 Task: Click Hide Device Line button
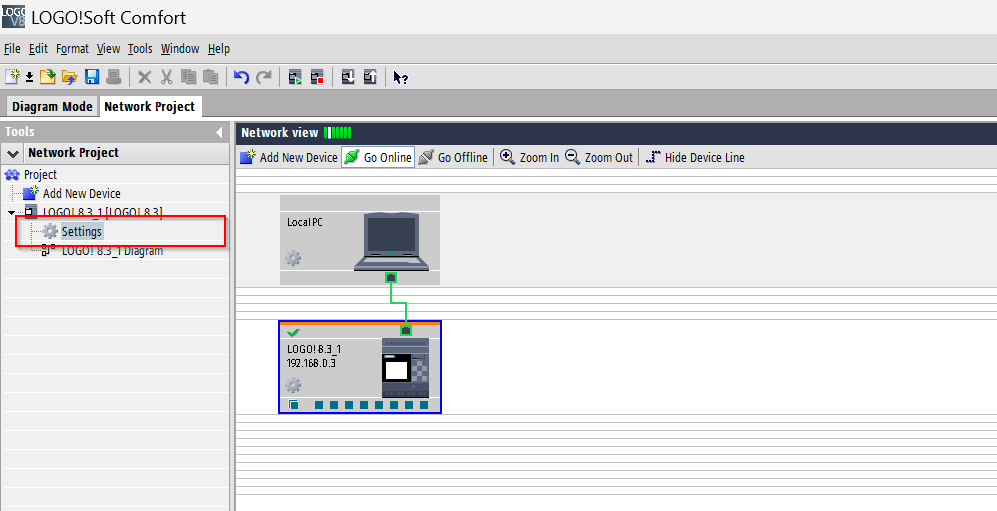tap(695, 157)
